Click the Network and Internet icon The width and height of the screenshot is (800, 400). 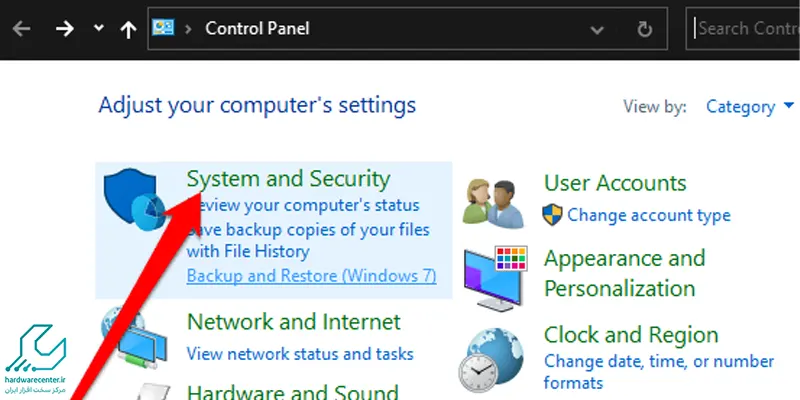click(134, 337)
